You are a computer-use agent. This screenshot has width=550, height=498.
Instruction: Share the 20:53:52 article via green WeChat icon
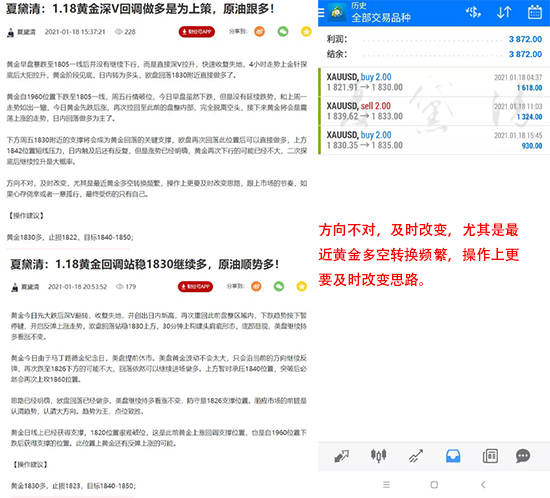[x=279, y=287]
